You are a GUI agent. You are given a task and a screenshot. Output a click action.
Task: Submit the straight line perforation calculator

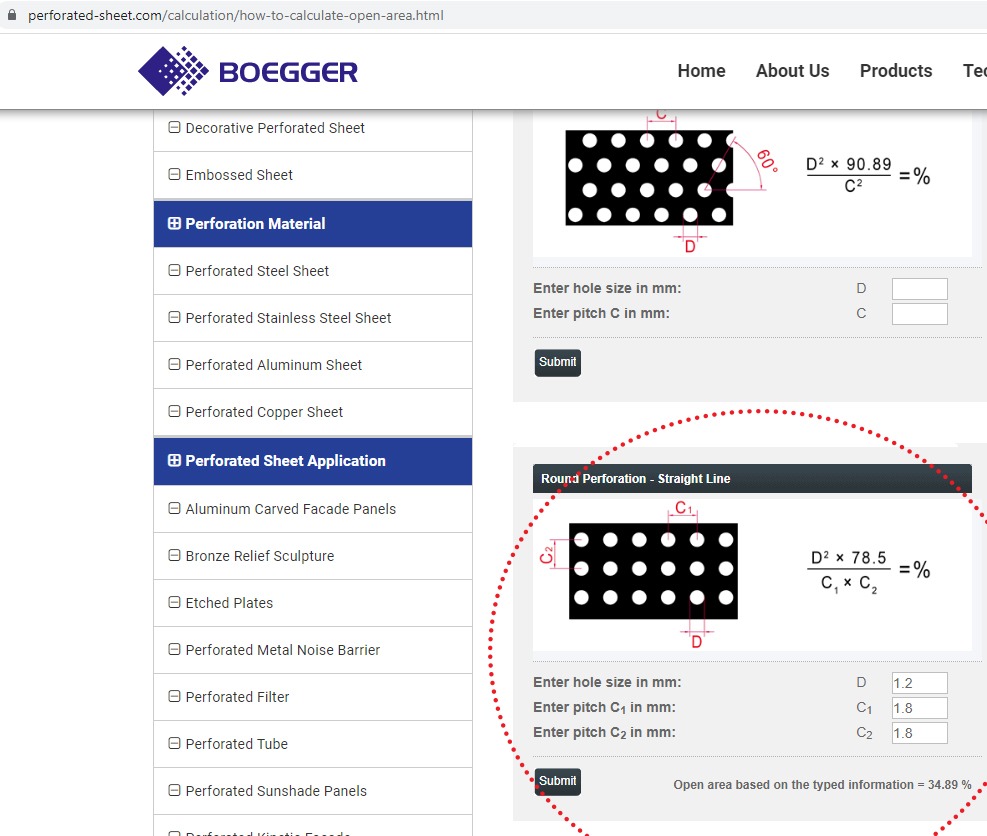(557, 782)
